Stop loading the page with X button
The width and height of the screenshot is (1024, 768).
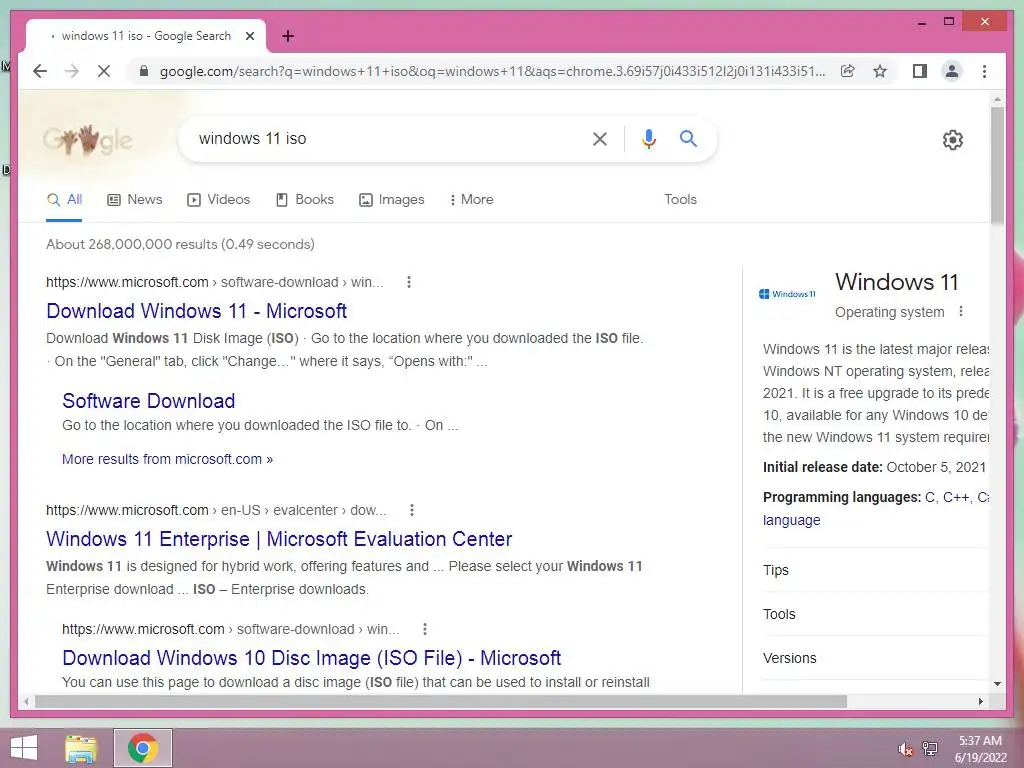coord(104,71)
